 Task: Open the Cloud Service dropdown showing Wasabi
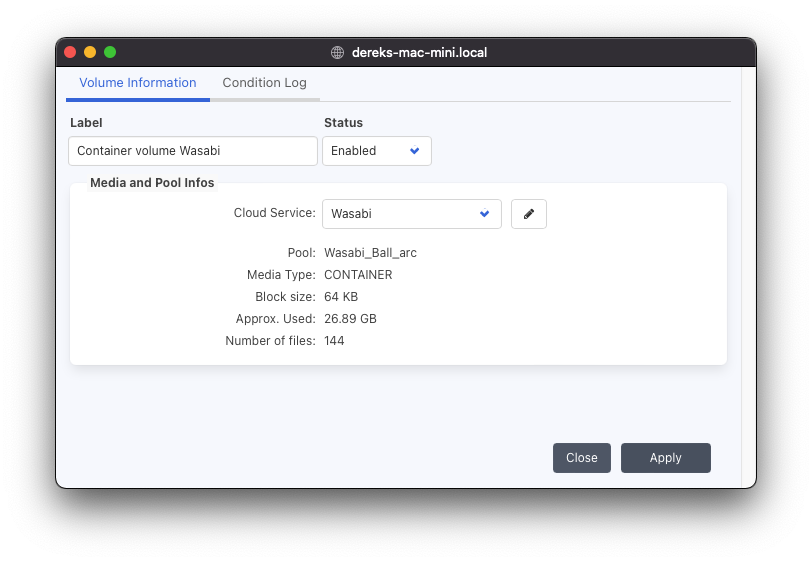[x=412, y=214]
